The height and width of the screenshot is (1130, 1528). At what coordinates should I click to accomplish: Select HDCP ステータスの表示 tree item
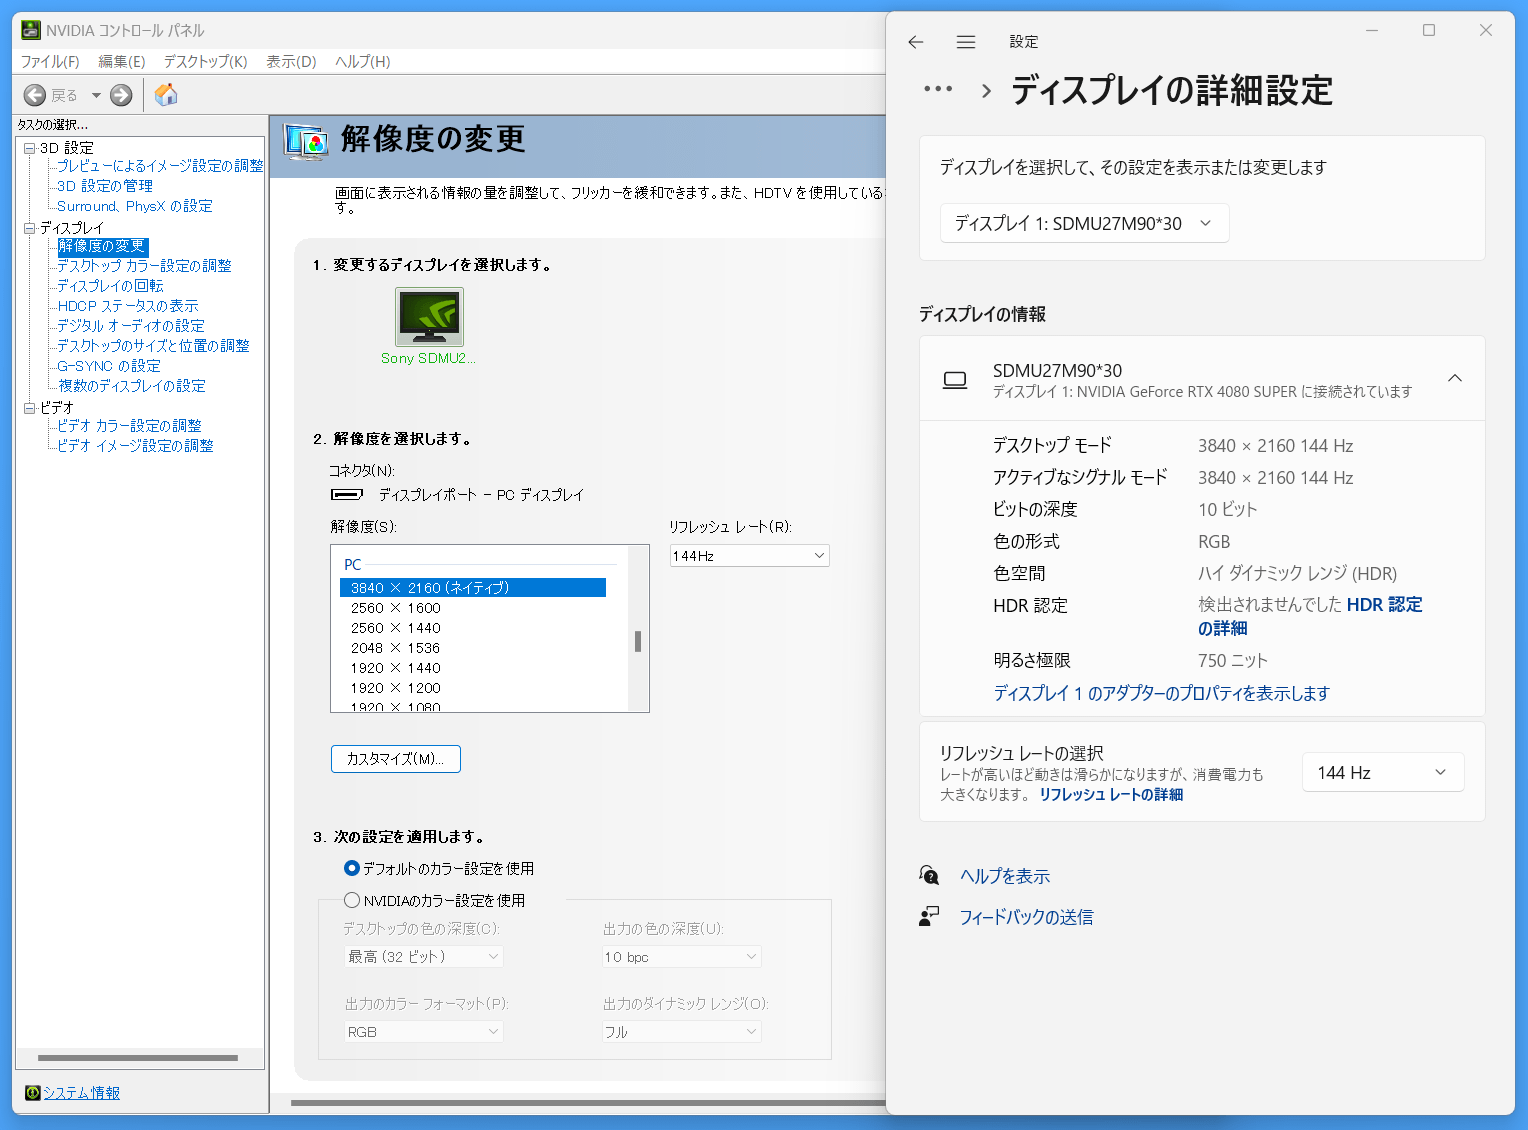pyautogui.click(x=128, y=306)
